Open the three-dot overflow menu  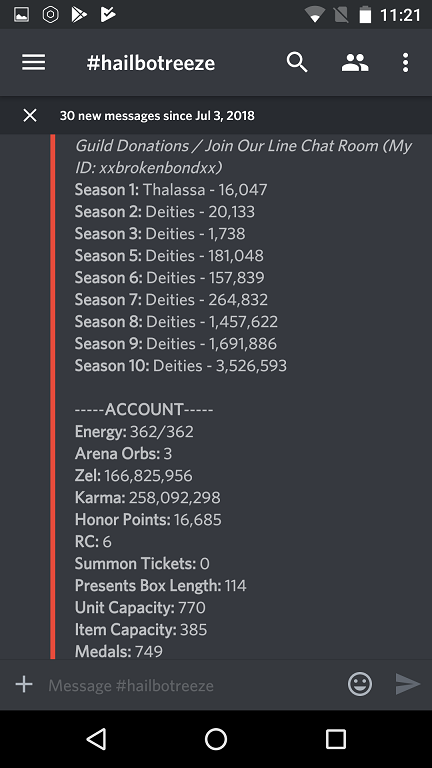[405, 63]
